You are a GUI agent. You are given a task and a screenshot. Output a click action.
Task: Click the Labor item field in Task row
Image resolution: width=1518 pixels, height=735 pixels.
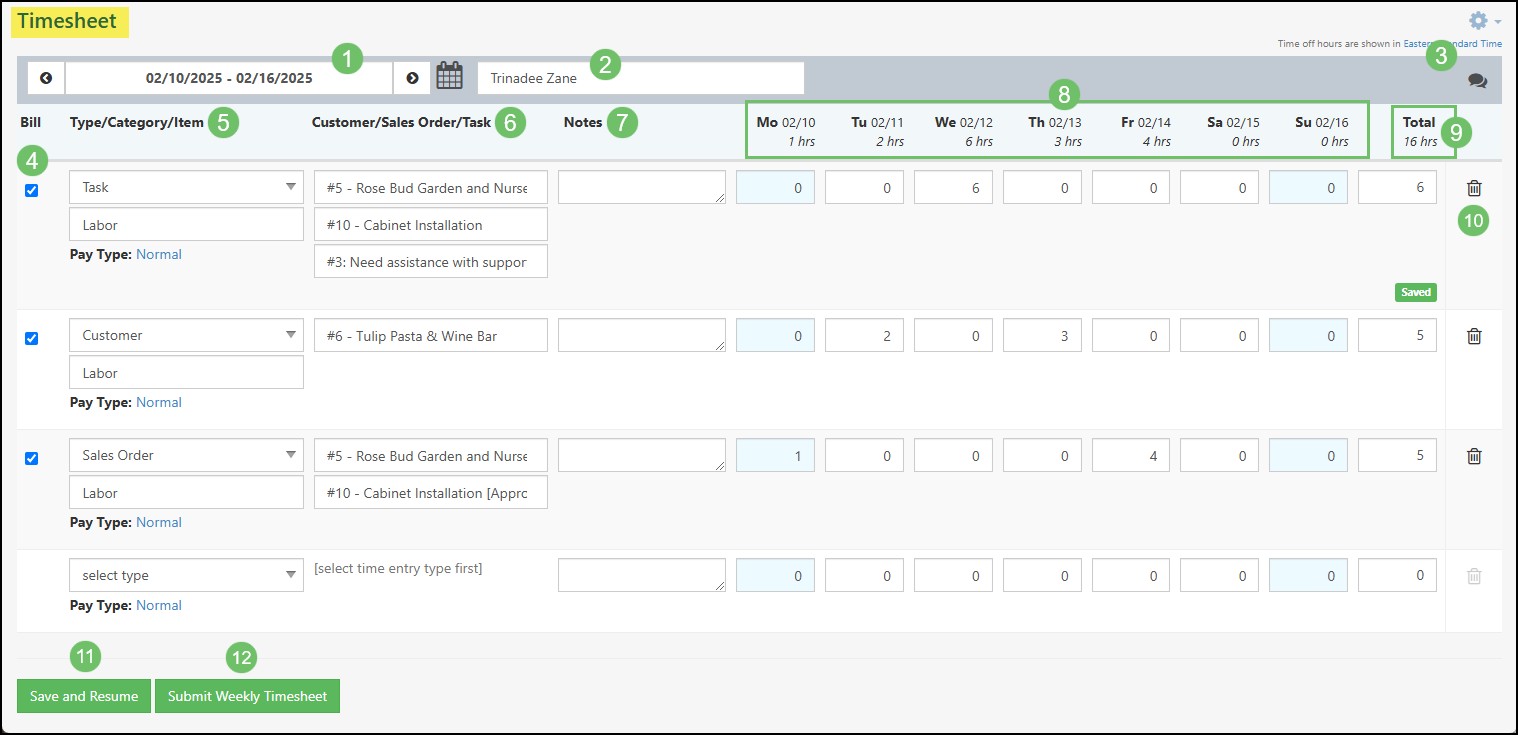coord(186,225)
